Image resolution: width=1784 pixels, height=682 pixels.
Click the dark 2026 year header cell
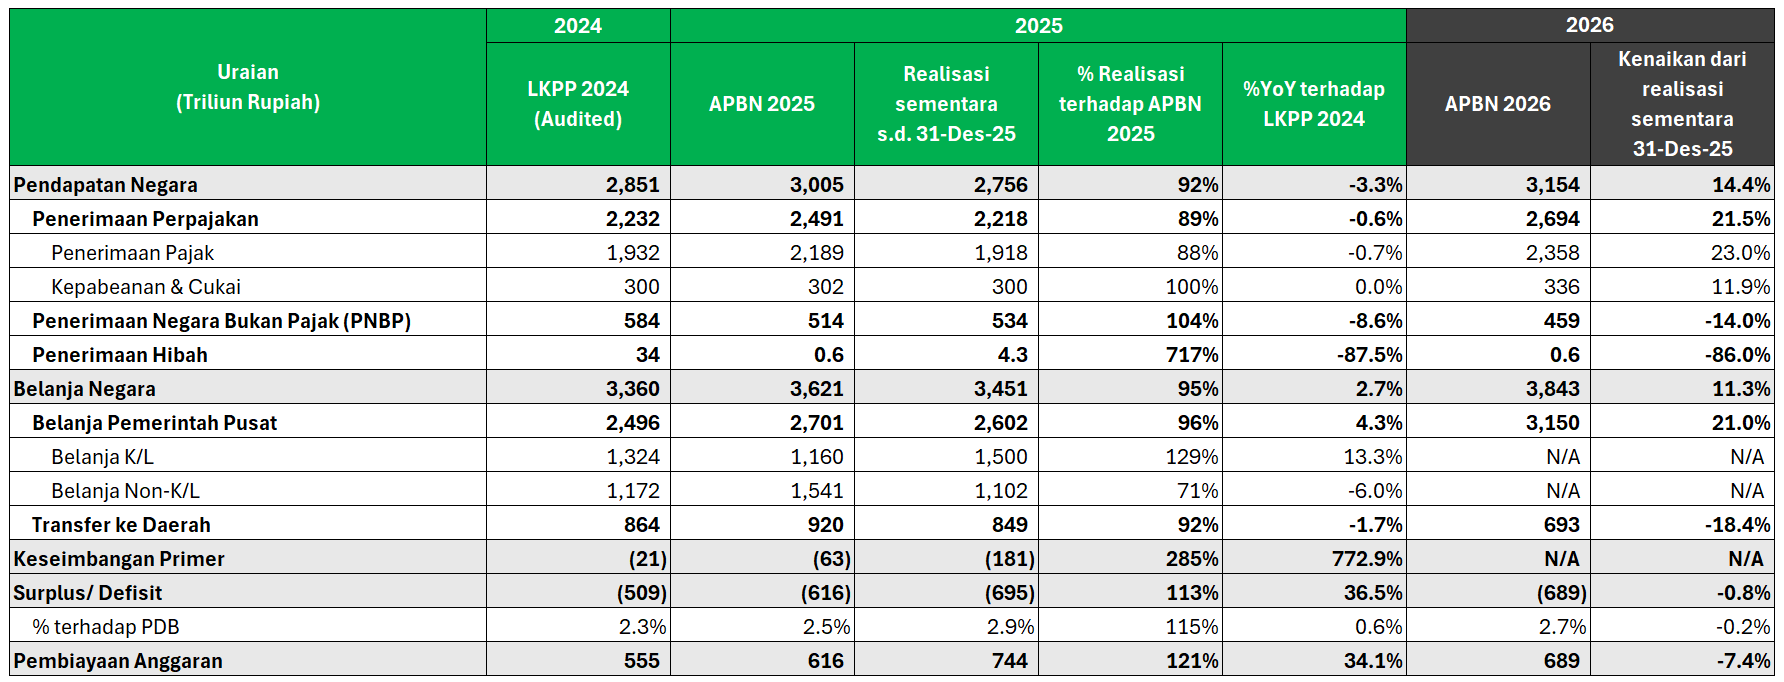click(1589, 25)
